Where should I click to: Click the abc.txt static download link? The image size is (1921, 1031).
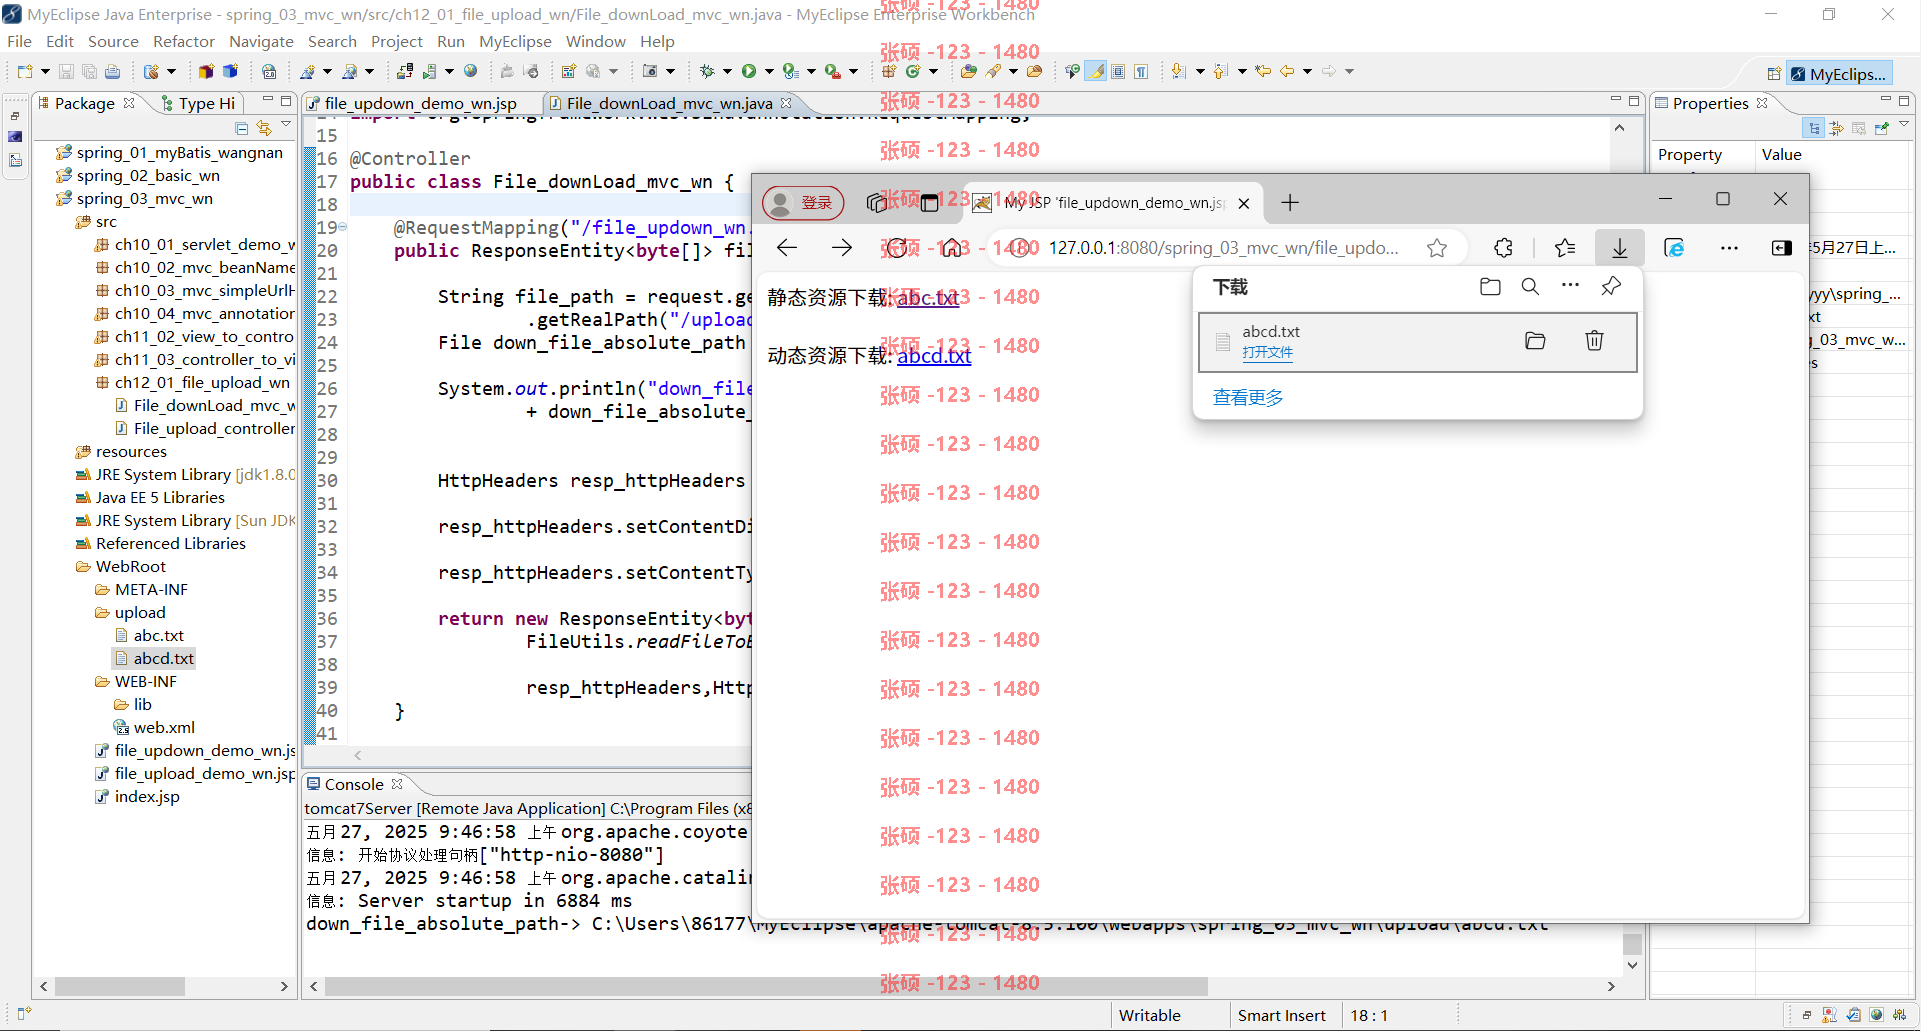point(928,297)
